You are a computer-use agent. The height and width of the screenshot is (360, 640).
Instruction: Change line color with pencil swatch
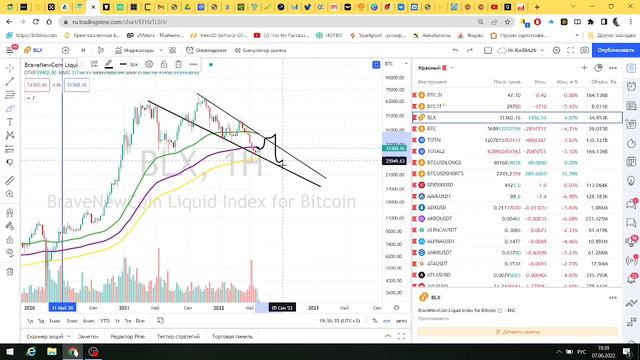coord(109,64)
